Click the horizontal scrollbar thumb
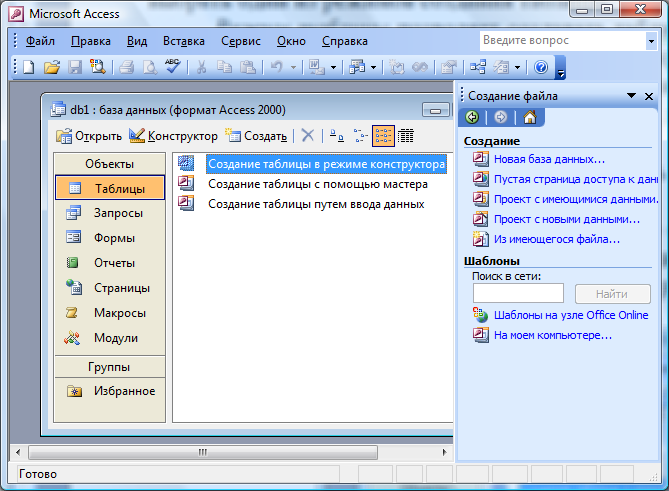669x491 pixels. (x=203, y=452)
